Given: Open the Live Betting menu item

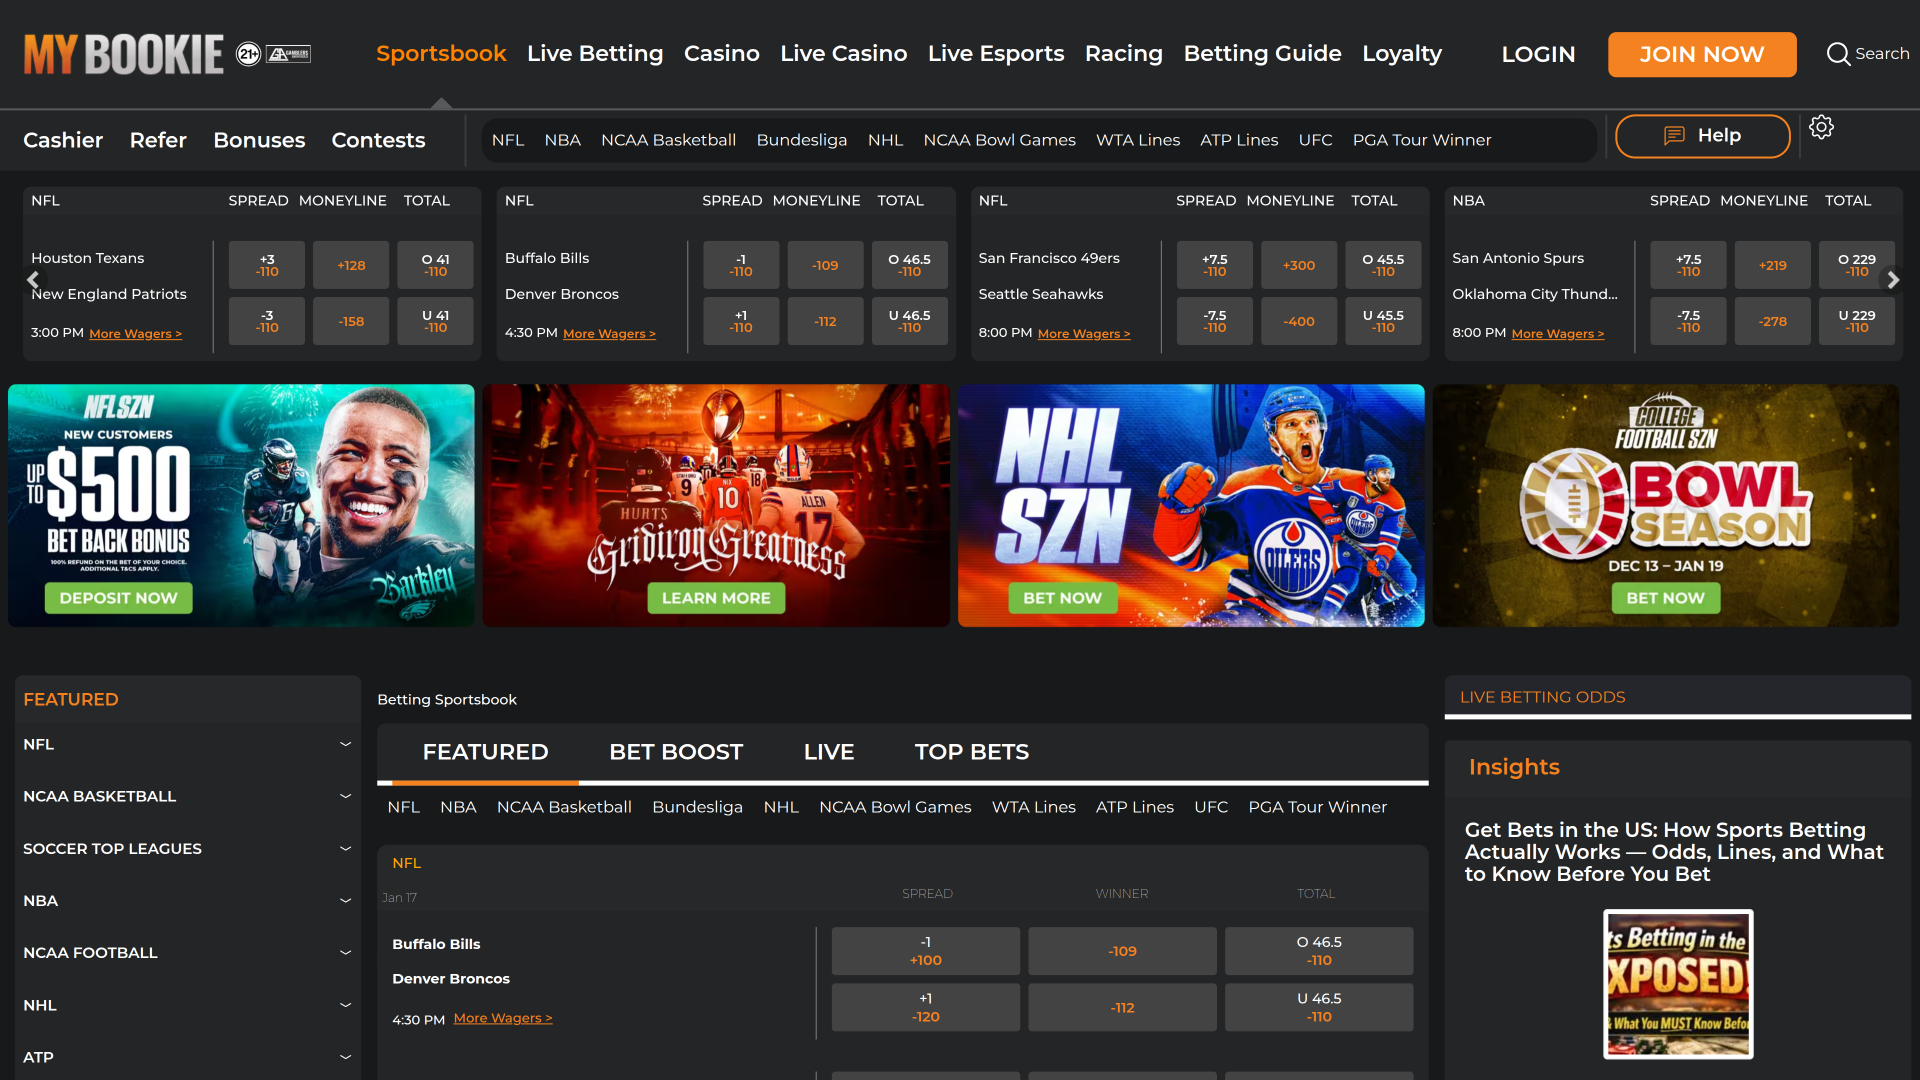Looking at the screenshot, I should click(x=595, y=54).
